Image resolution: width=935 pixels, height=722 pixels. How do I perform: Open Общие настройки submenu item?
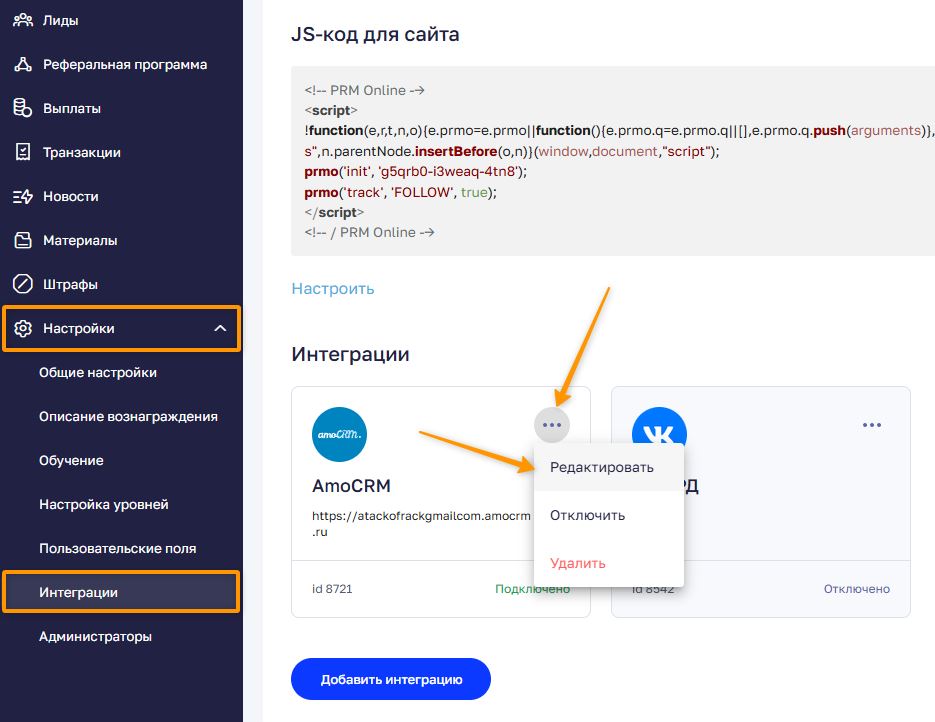pyautogui.click(x=98, y=372)
